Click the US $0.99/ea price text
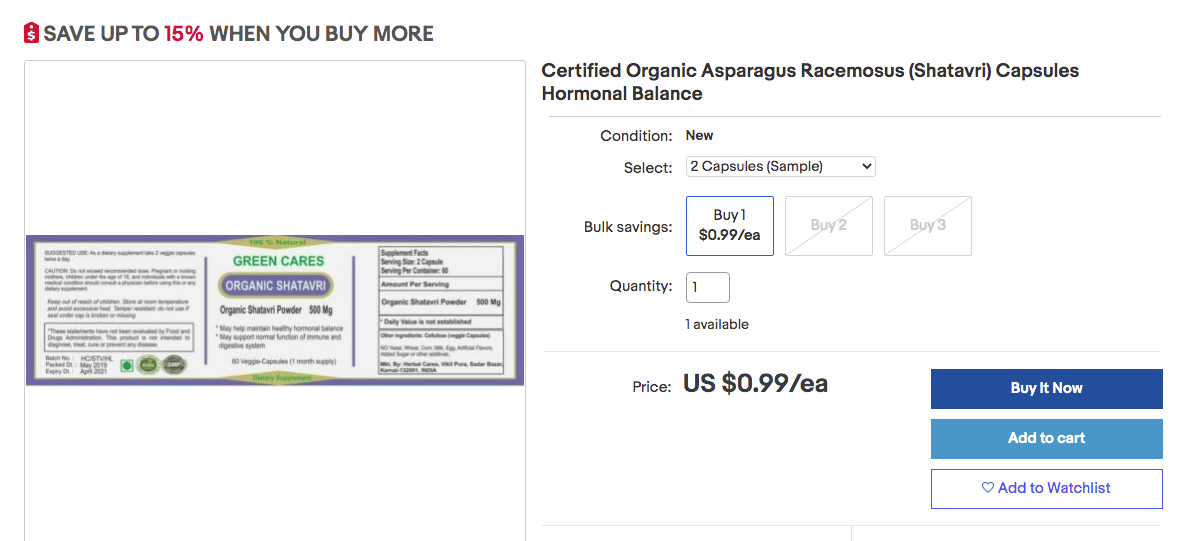 [x=755, y=383]
